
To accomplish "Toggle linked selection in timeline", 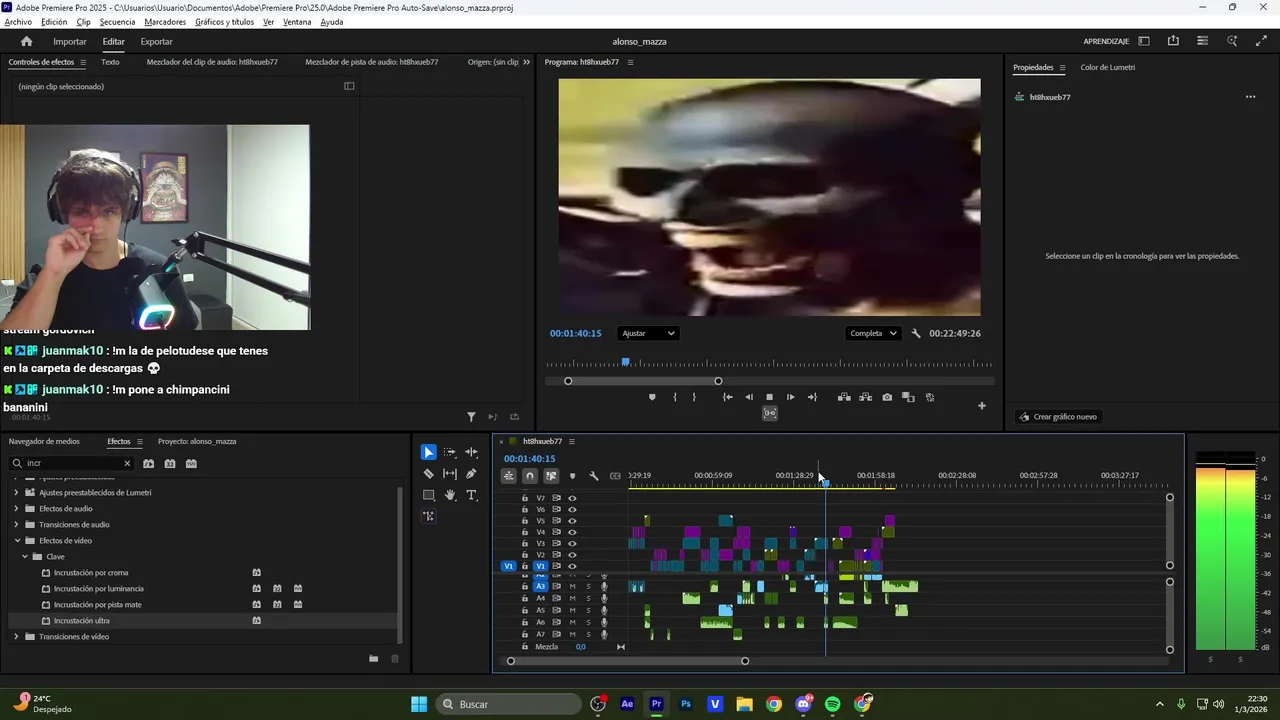I will click(x=551, y=476).
